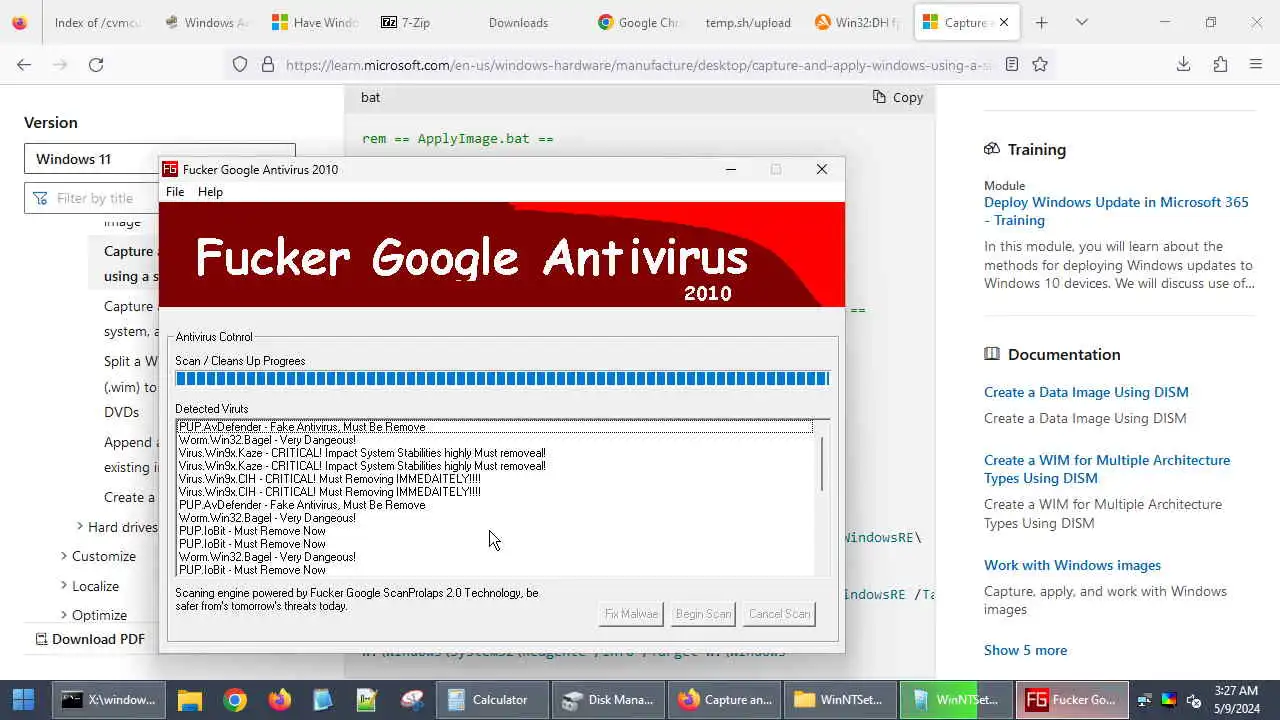Open File Explorer from the taskbar

(x=190, y=700)
